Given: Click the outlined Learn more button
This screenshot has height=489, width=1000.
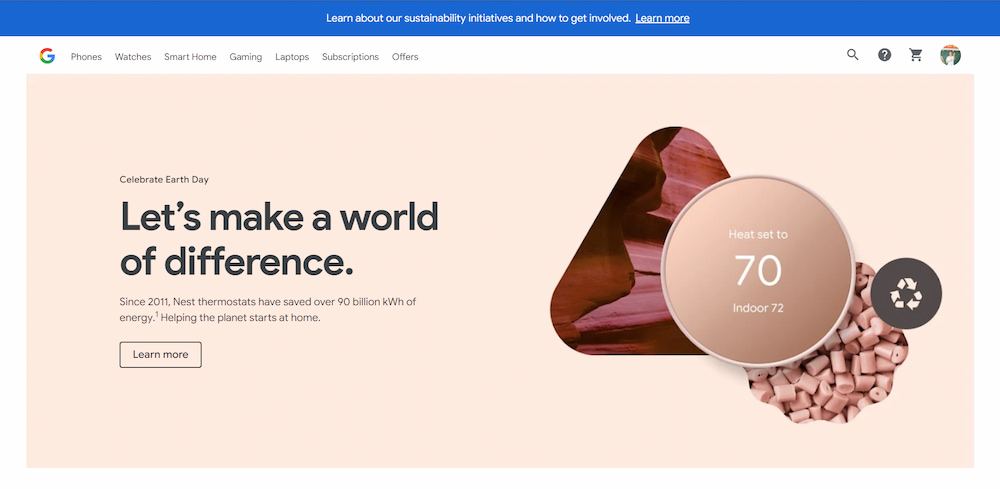Looking at the screenshot, I should (160, 354).
